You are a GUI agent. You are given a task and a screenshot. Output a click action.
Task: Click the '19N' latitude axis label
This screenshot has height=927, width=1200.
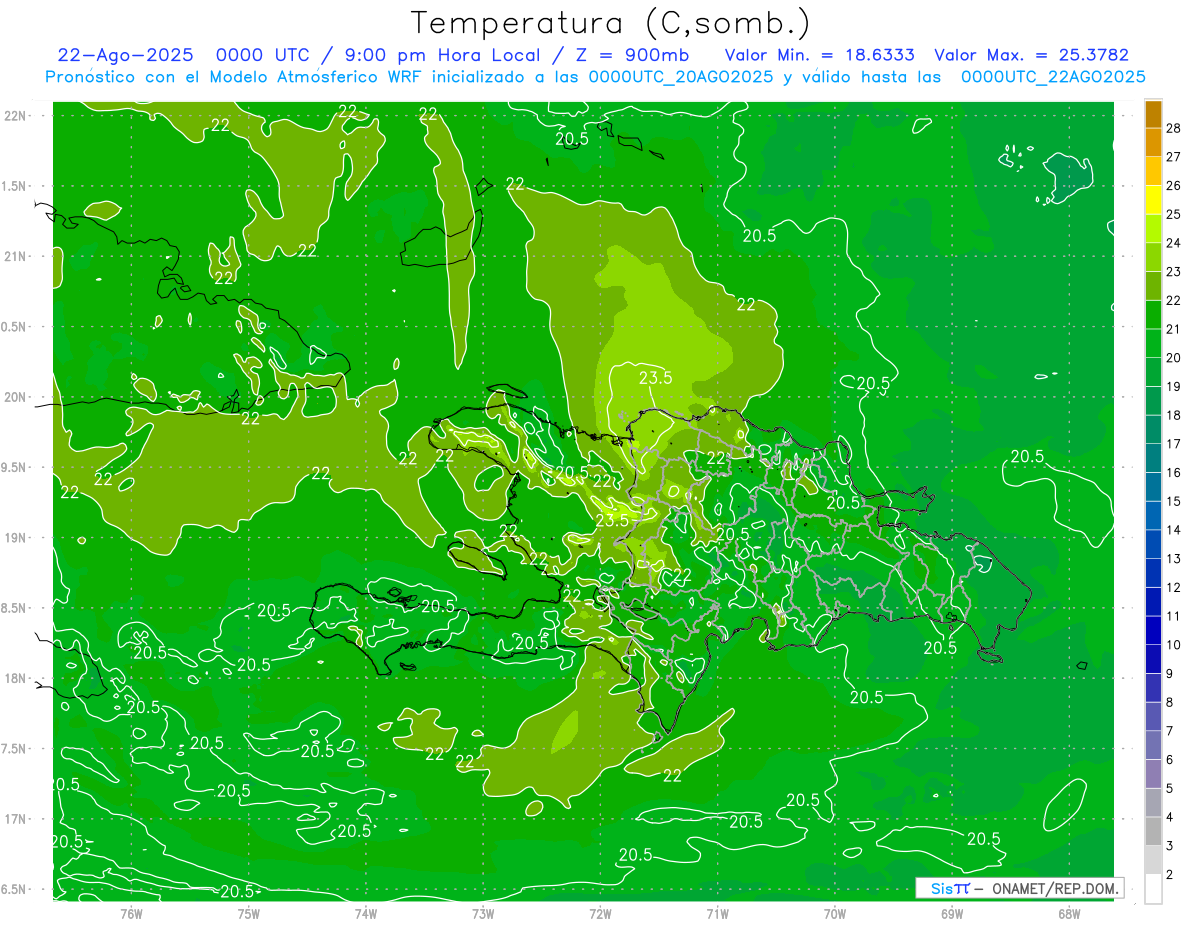pos(15,538)
